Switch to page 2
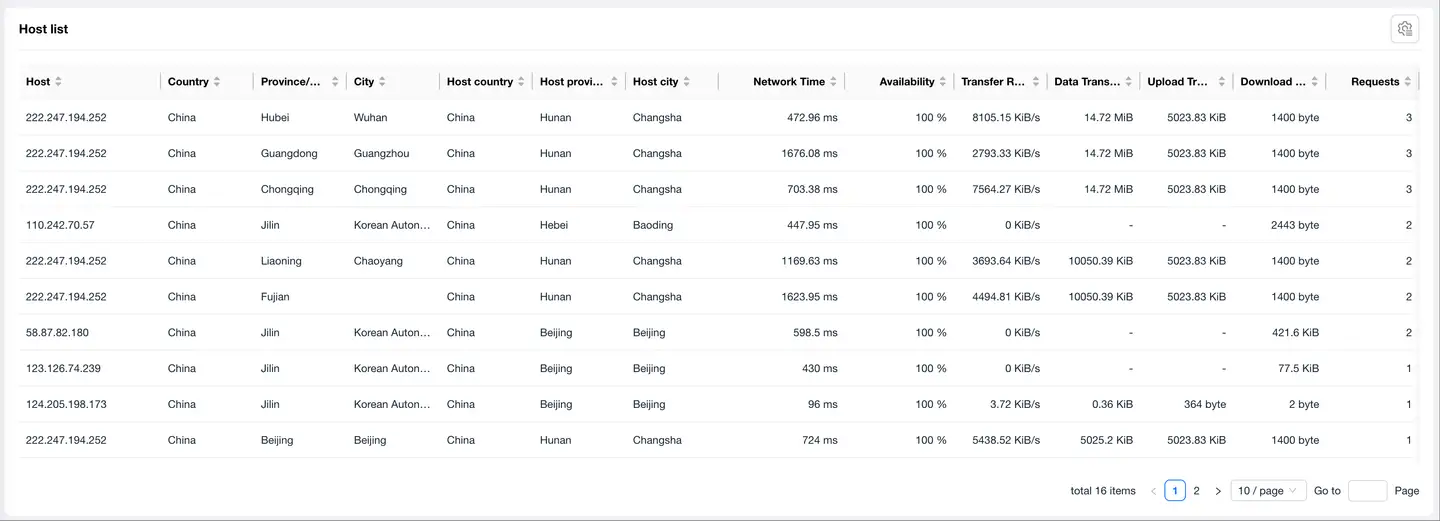 point(1196,491)
